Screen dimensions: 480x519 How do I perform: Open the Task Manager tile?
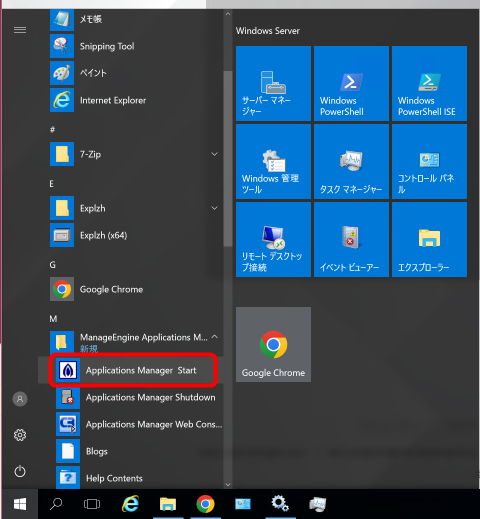[351, 162]
